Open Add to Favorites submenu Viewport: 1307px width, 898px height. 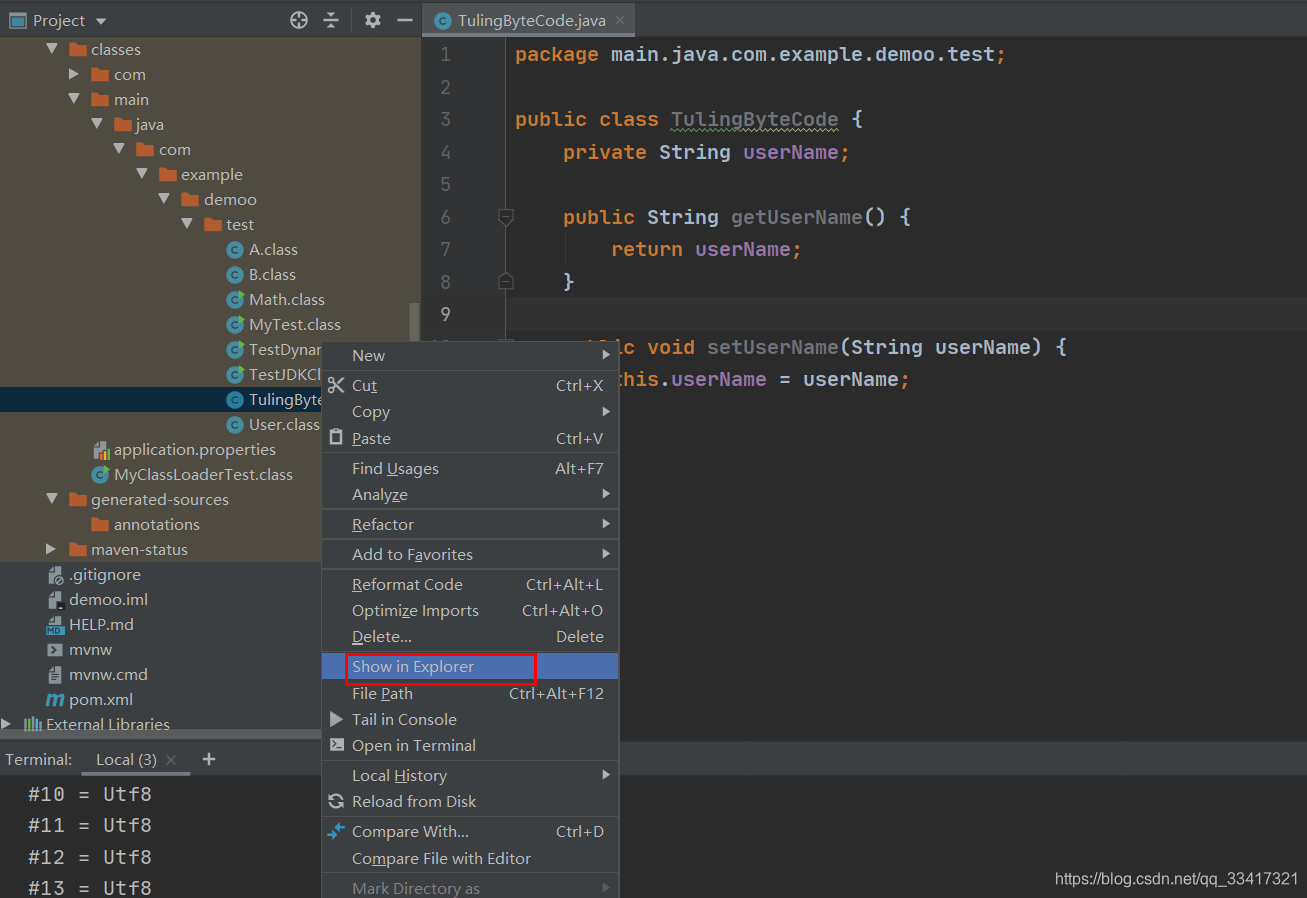click(470, 554)
